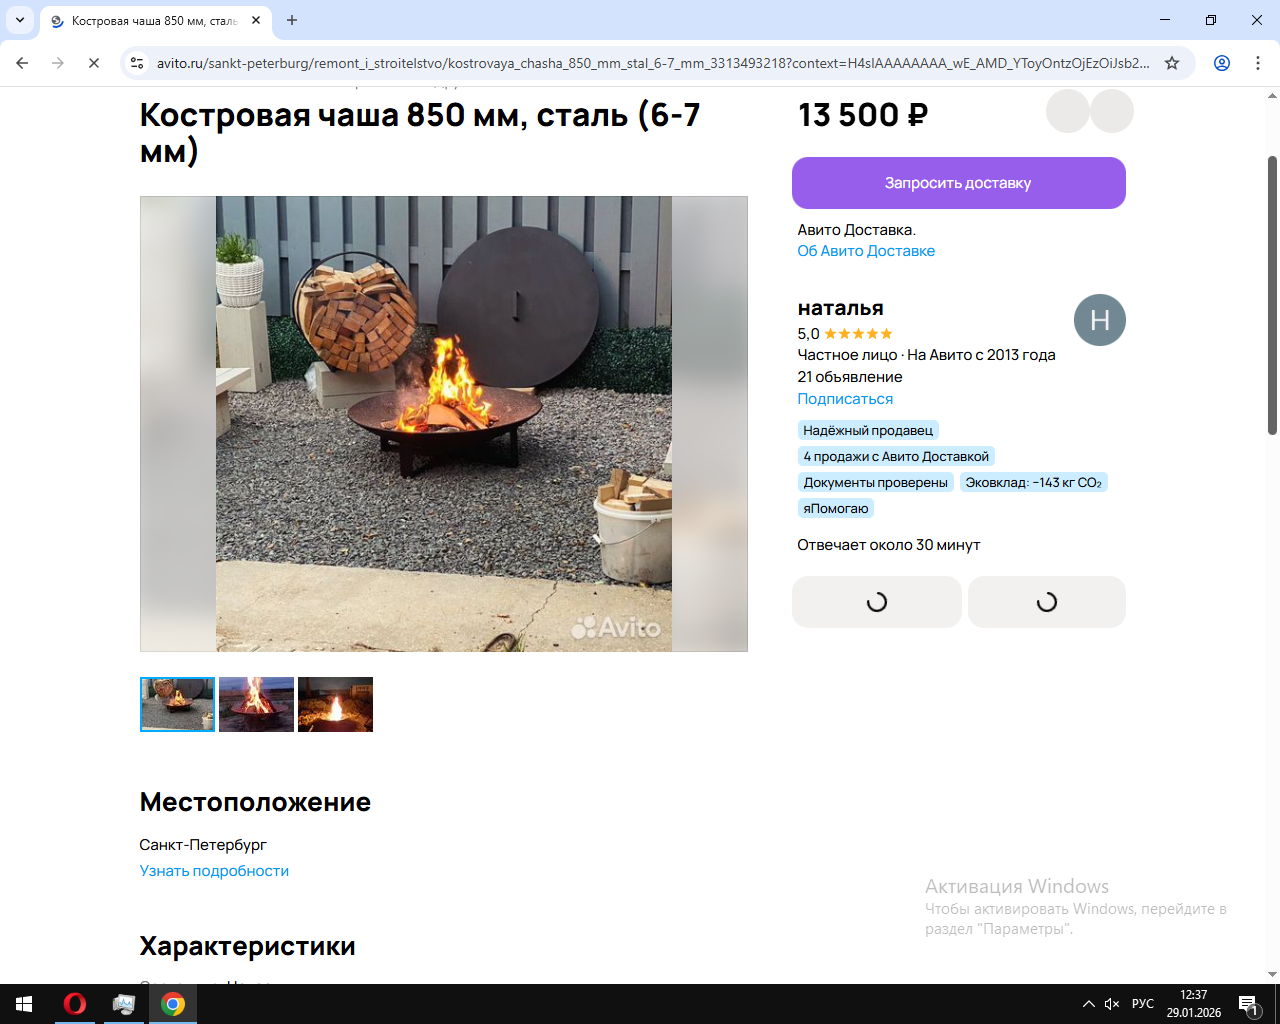Click the page vertical scrollbar thumb
This screenshot has width=1280, height=1024.
point(1272,295)
